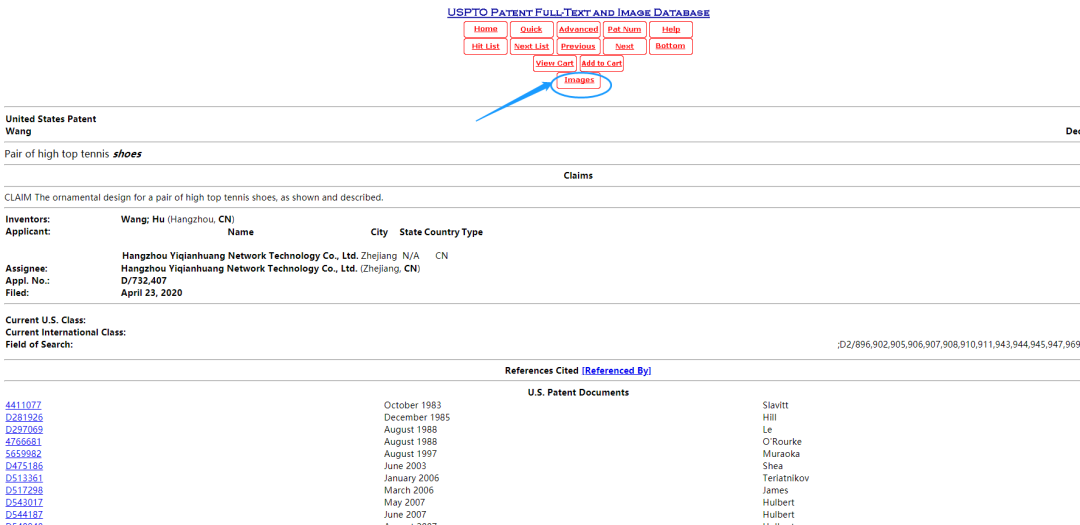Open the USPTO Patent Full-Text and Image Database title link
Viewport: 1080px width, 525px height.
(578, 12)
